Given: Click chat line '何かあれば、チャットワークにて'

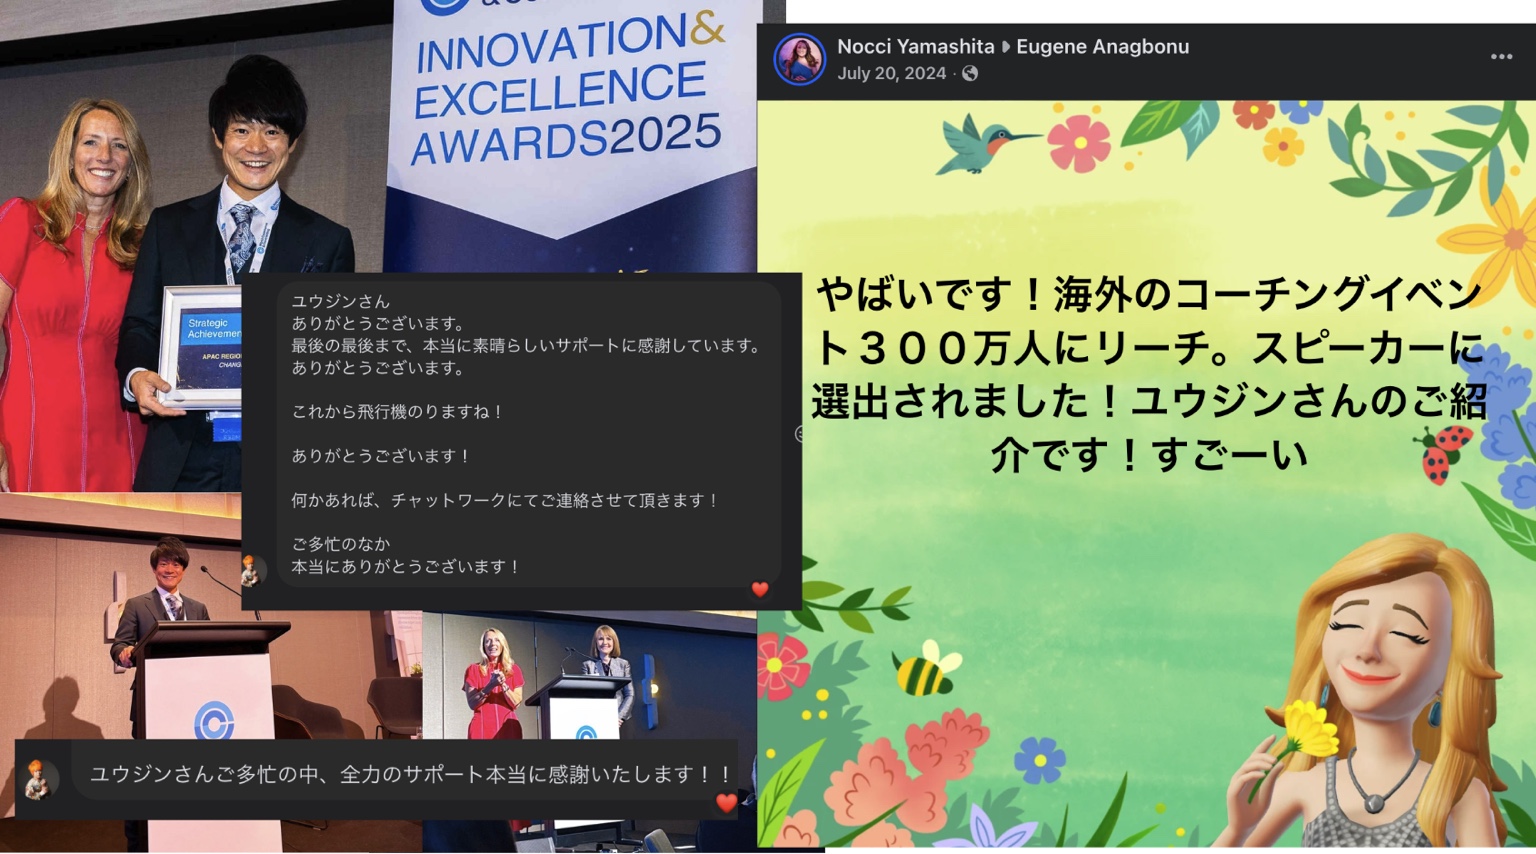Looking at the screenshot, I should click(x=505, y=500).
